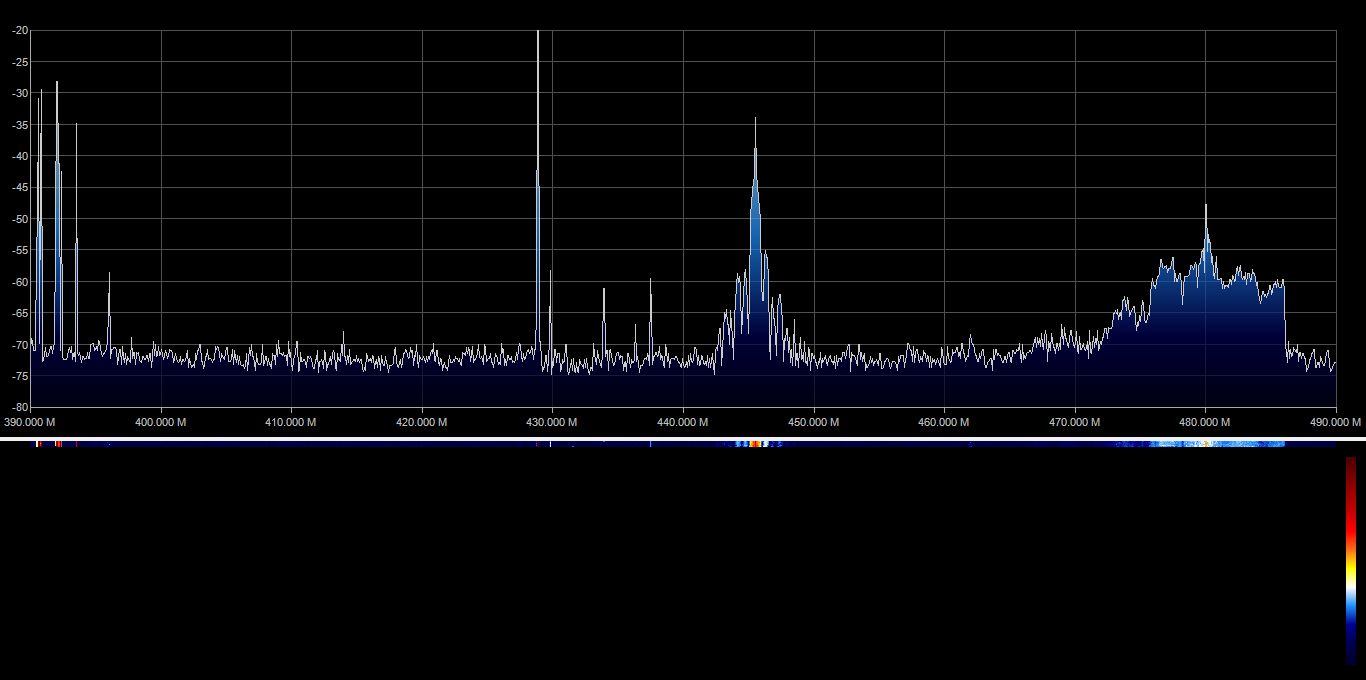Screen dimensions: 1366x680
Task: Click the 490.000 M frequency axis label
Action: (x=1336, y=422)
